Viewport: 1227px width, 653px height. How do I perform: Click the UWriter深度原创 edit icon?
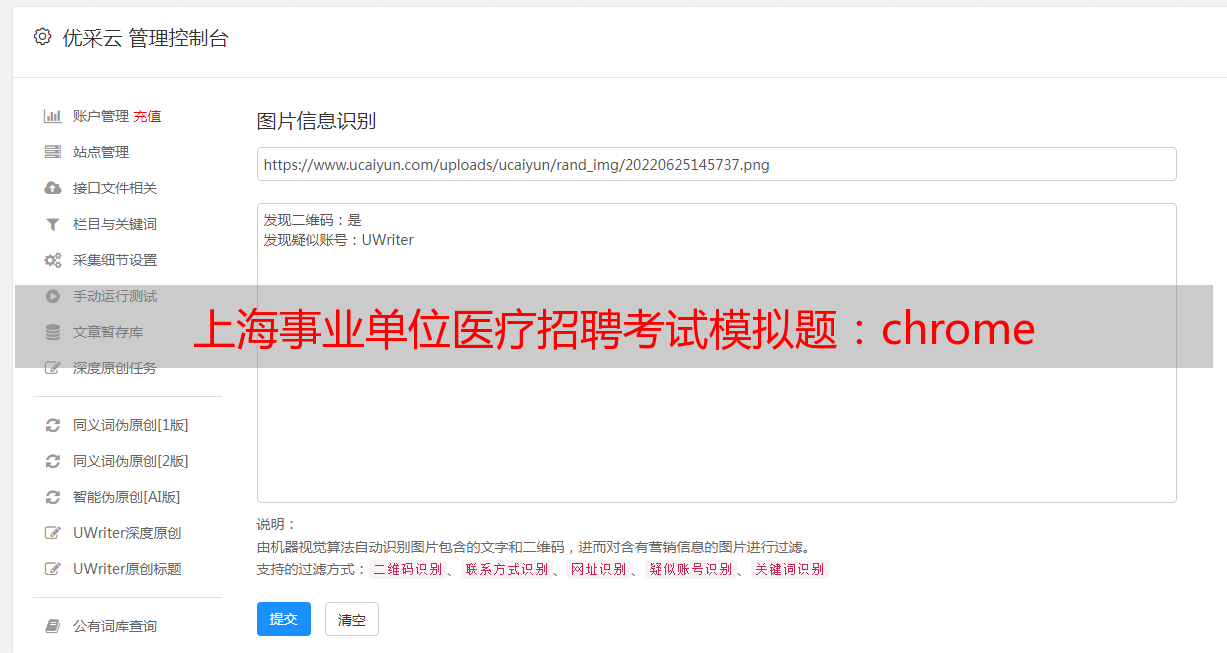53,533
